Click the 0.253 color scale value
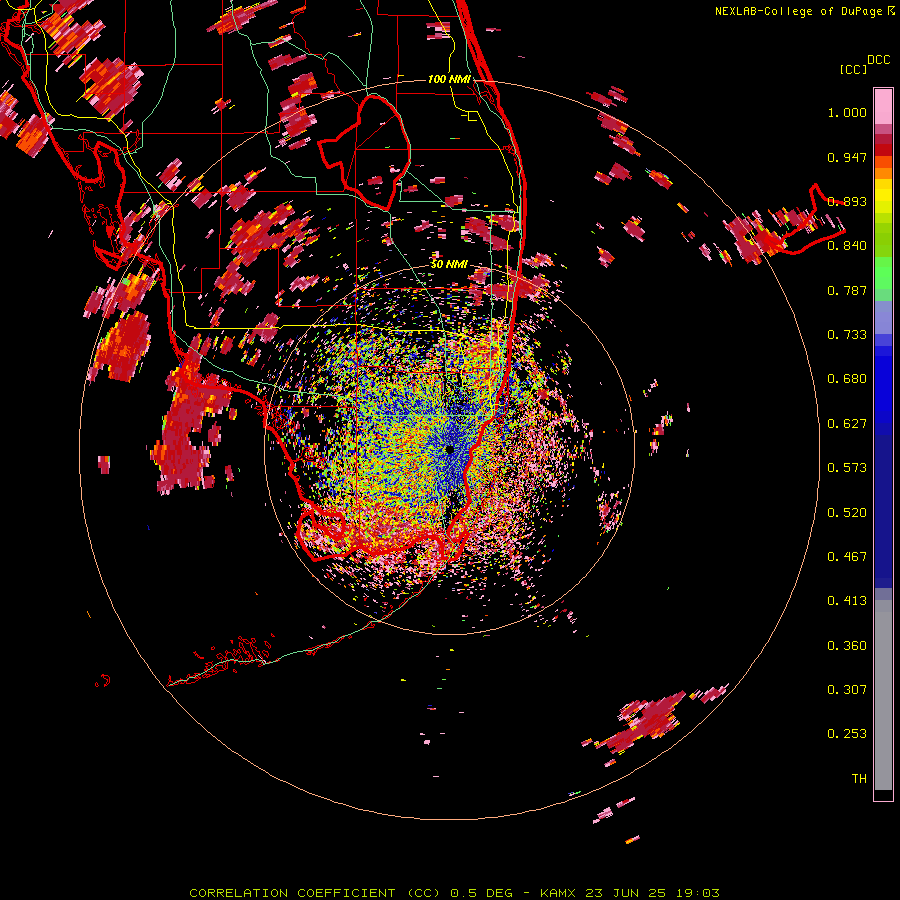 click(x=847, y=734)
